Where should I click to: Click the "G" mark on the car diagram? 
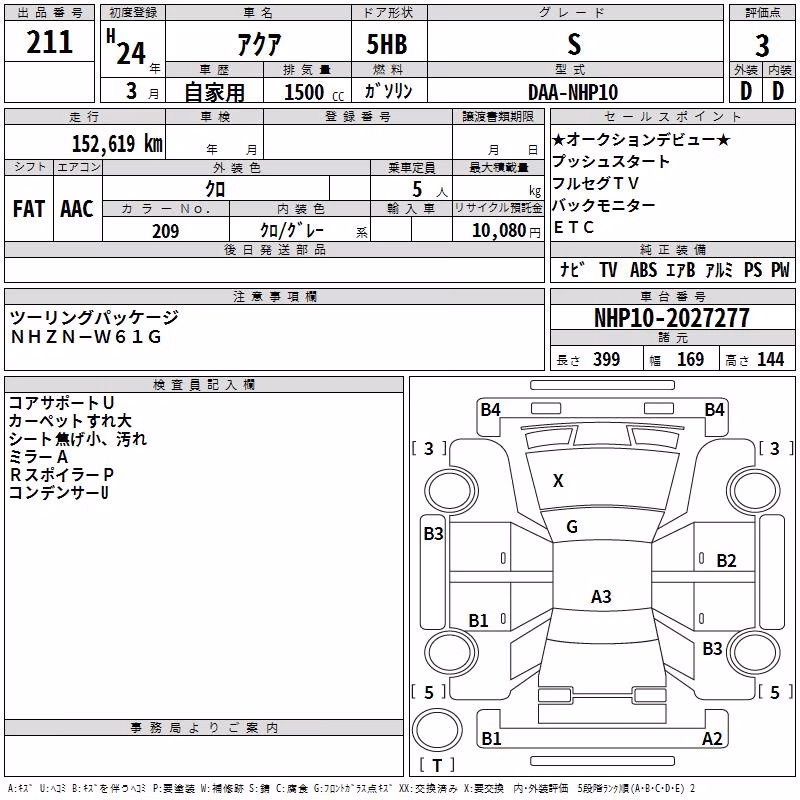(572, 527)
